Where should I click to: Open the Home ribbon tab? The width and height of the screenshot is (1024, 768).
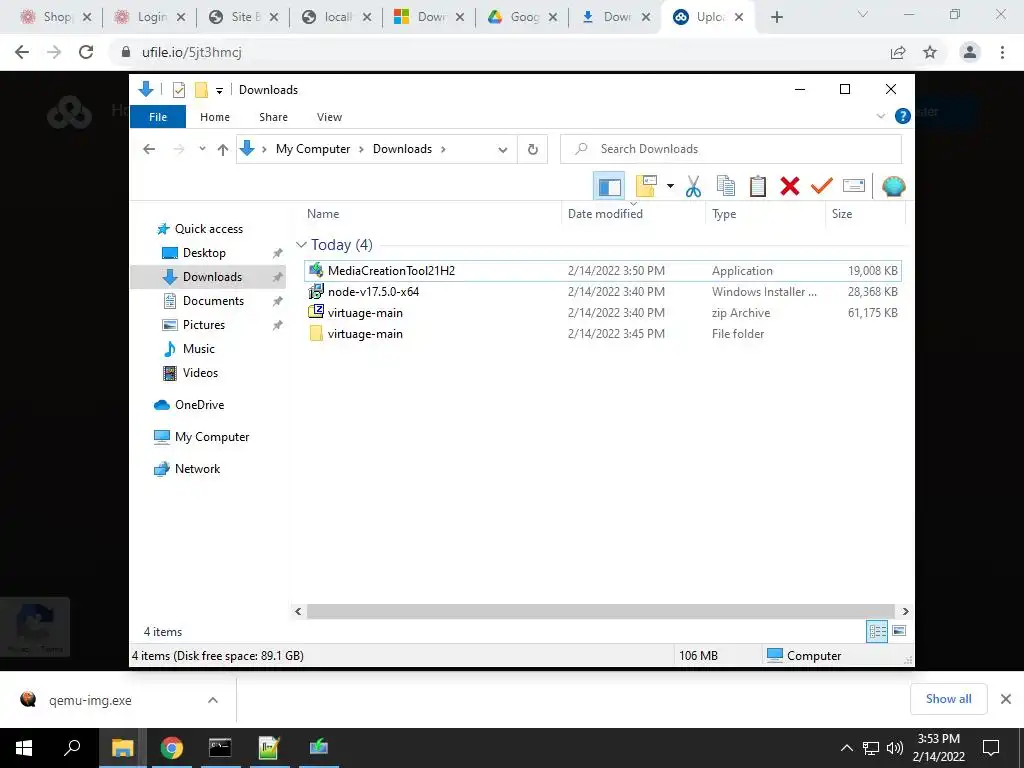coord(215,117)
